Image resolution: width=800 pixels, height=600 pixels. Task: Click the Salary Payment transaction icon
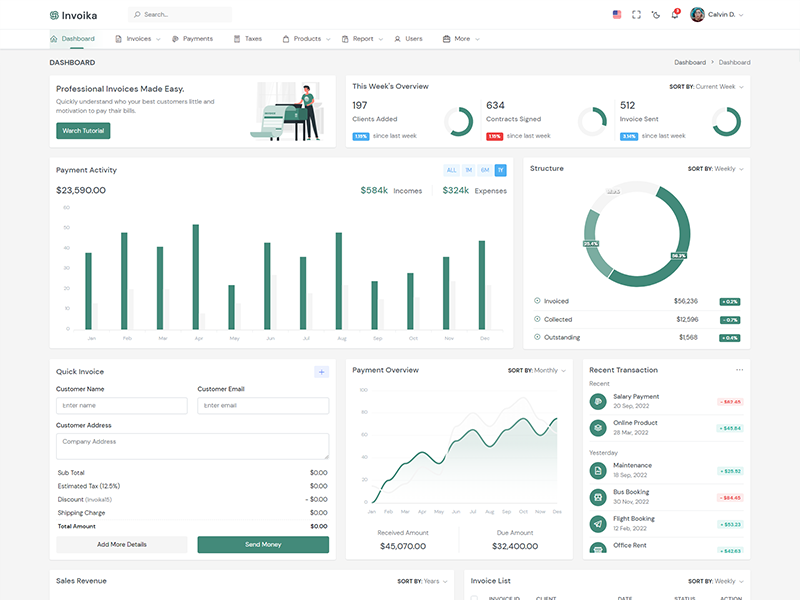pos(598,401)
